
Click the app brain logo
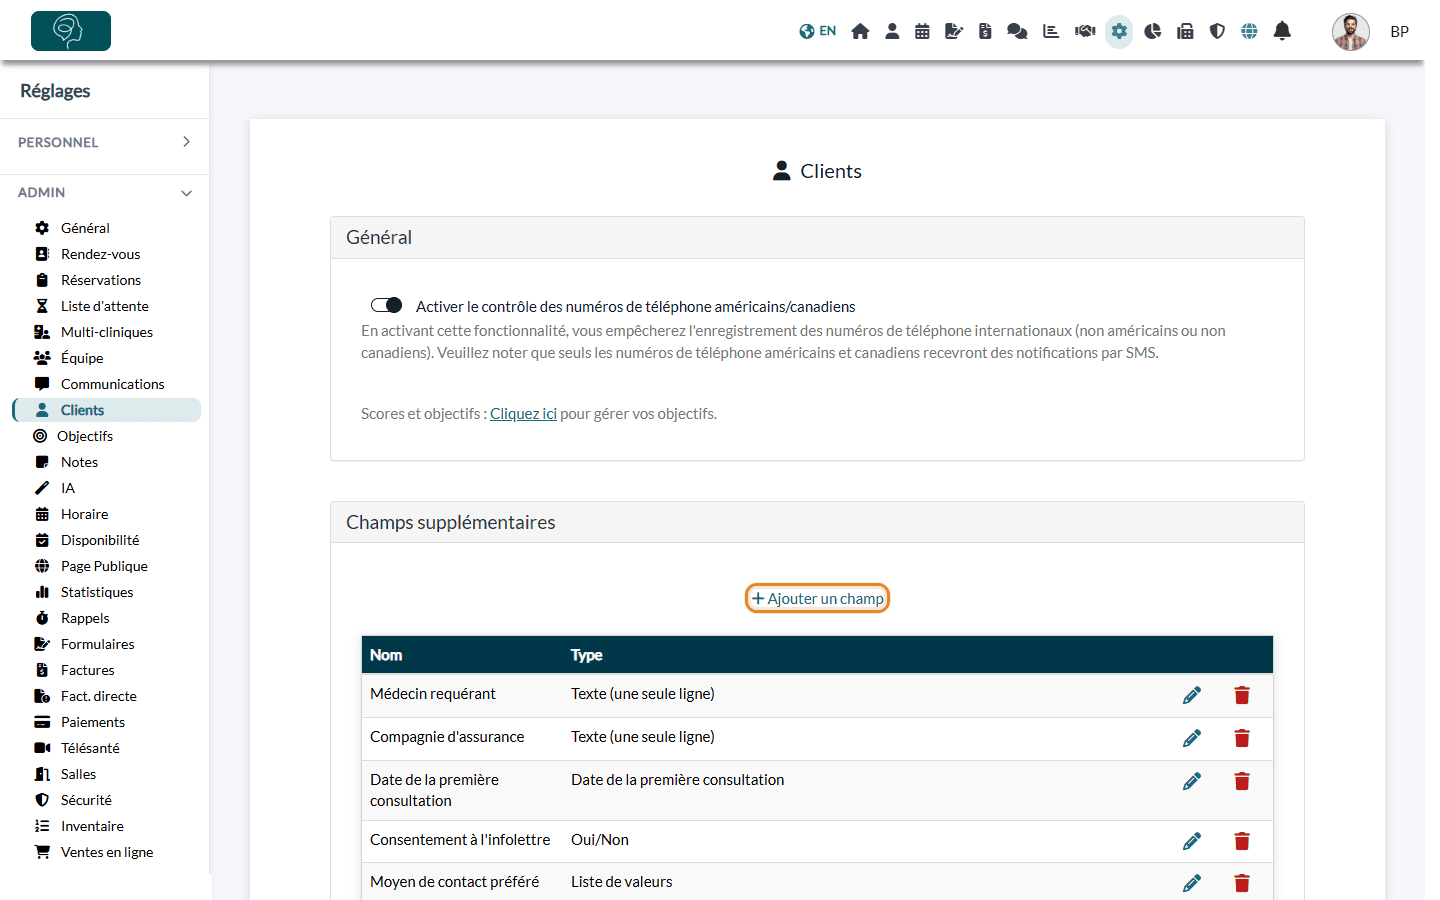71,31
